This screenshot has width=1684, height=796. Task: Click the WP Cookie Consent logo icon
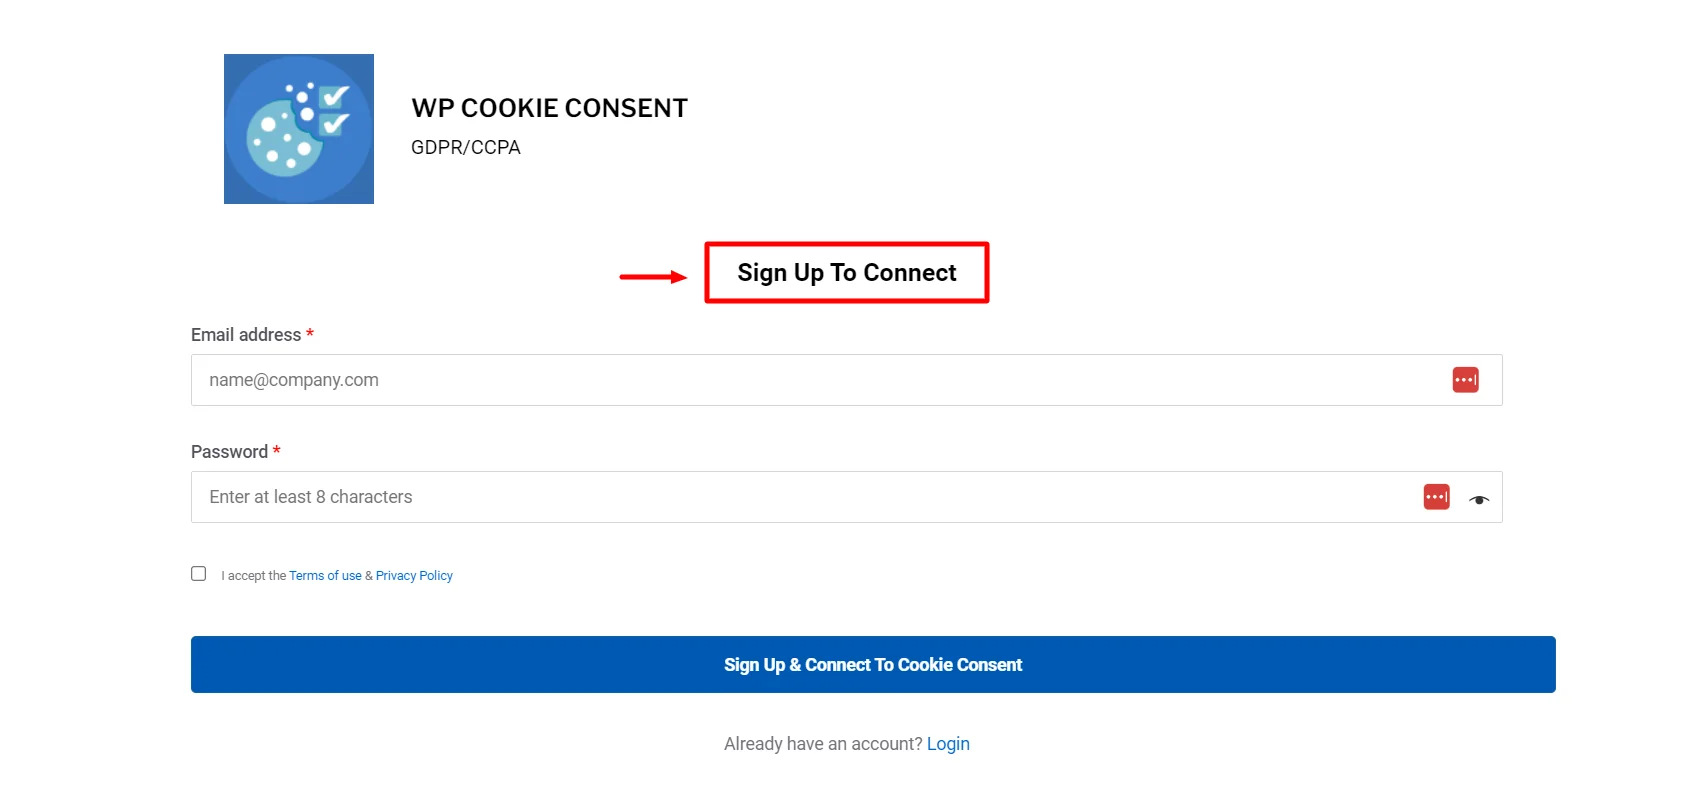click(x=298, y=128)
